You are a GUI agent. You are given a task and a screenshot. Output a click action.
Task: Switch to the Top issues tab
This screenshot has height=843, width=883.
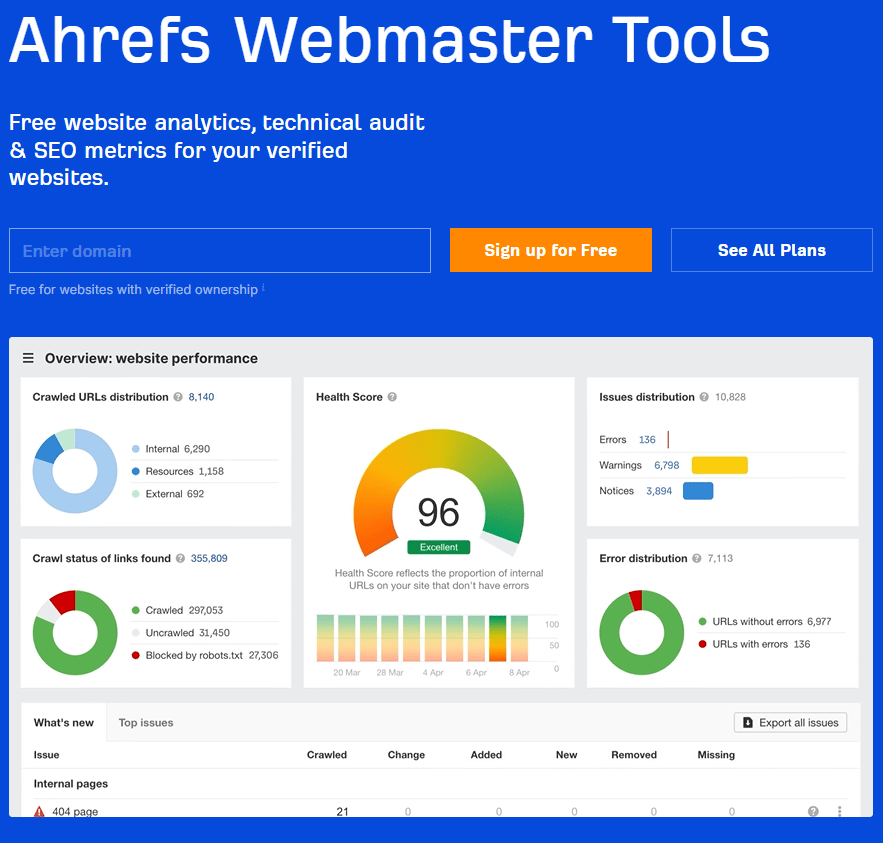pyautogui.click(x=146, y=722)
